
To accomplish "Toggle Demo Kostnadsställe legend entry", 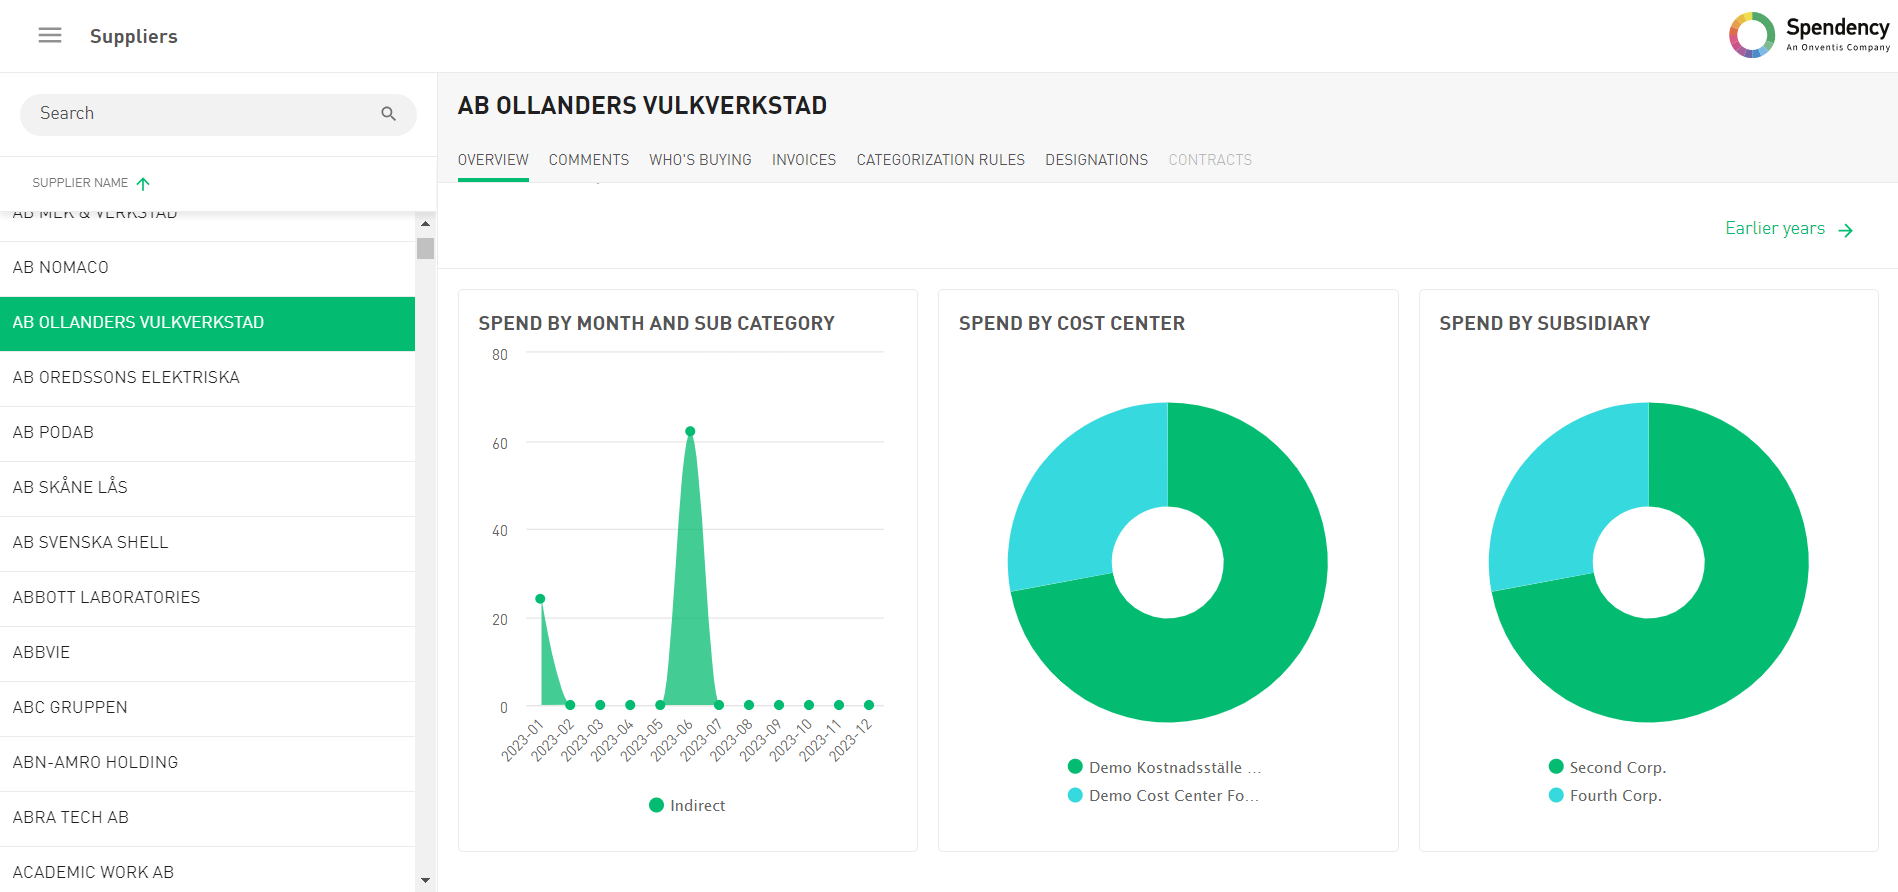I will pyautogui.click(x=1165, y=768).
